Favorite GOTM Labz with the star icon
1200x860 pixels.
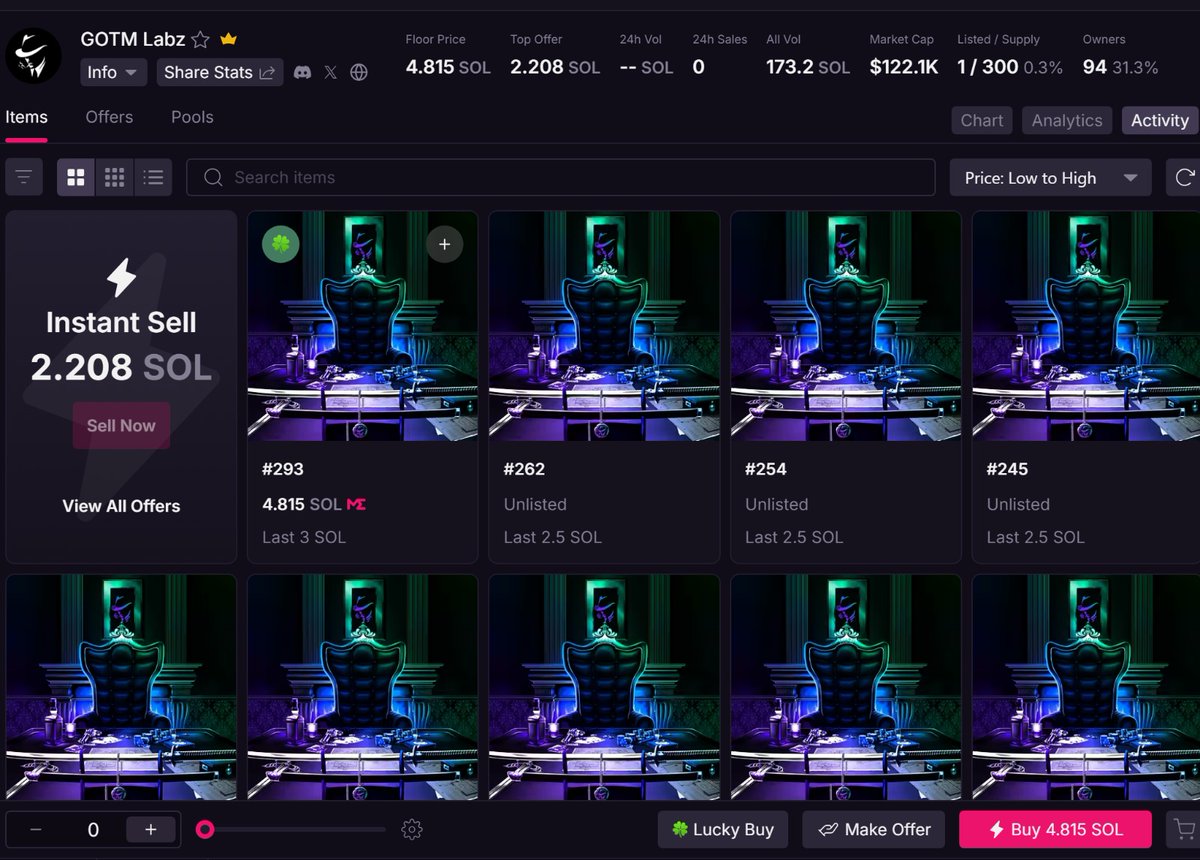click(200, 40)
